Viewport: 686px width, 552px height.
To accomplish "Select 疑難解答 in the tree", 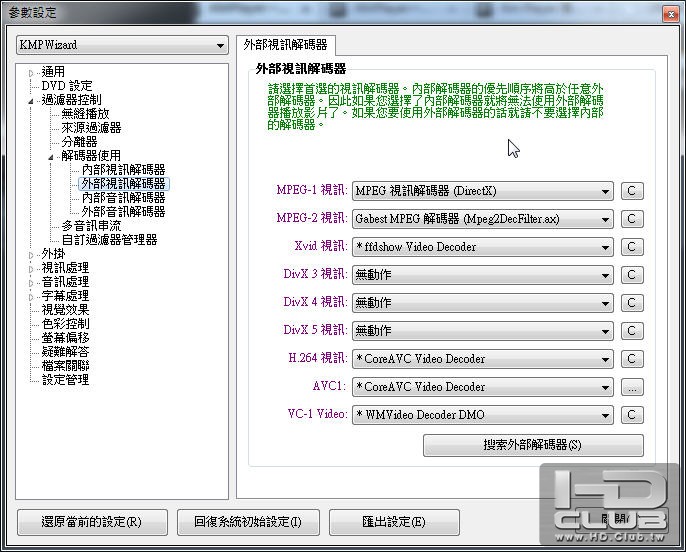I will click(65, 352).
